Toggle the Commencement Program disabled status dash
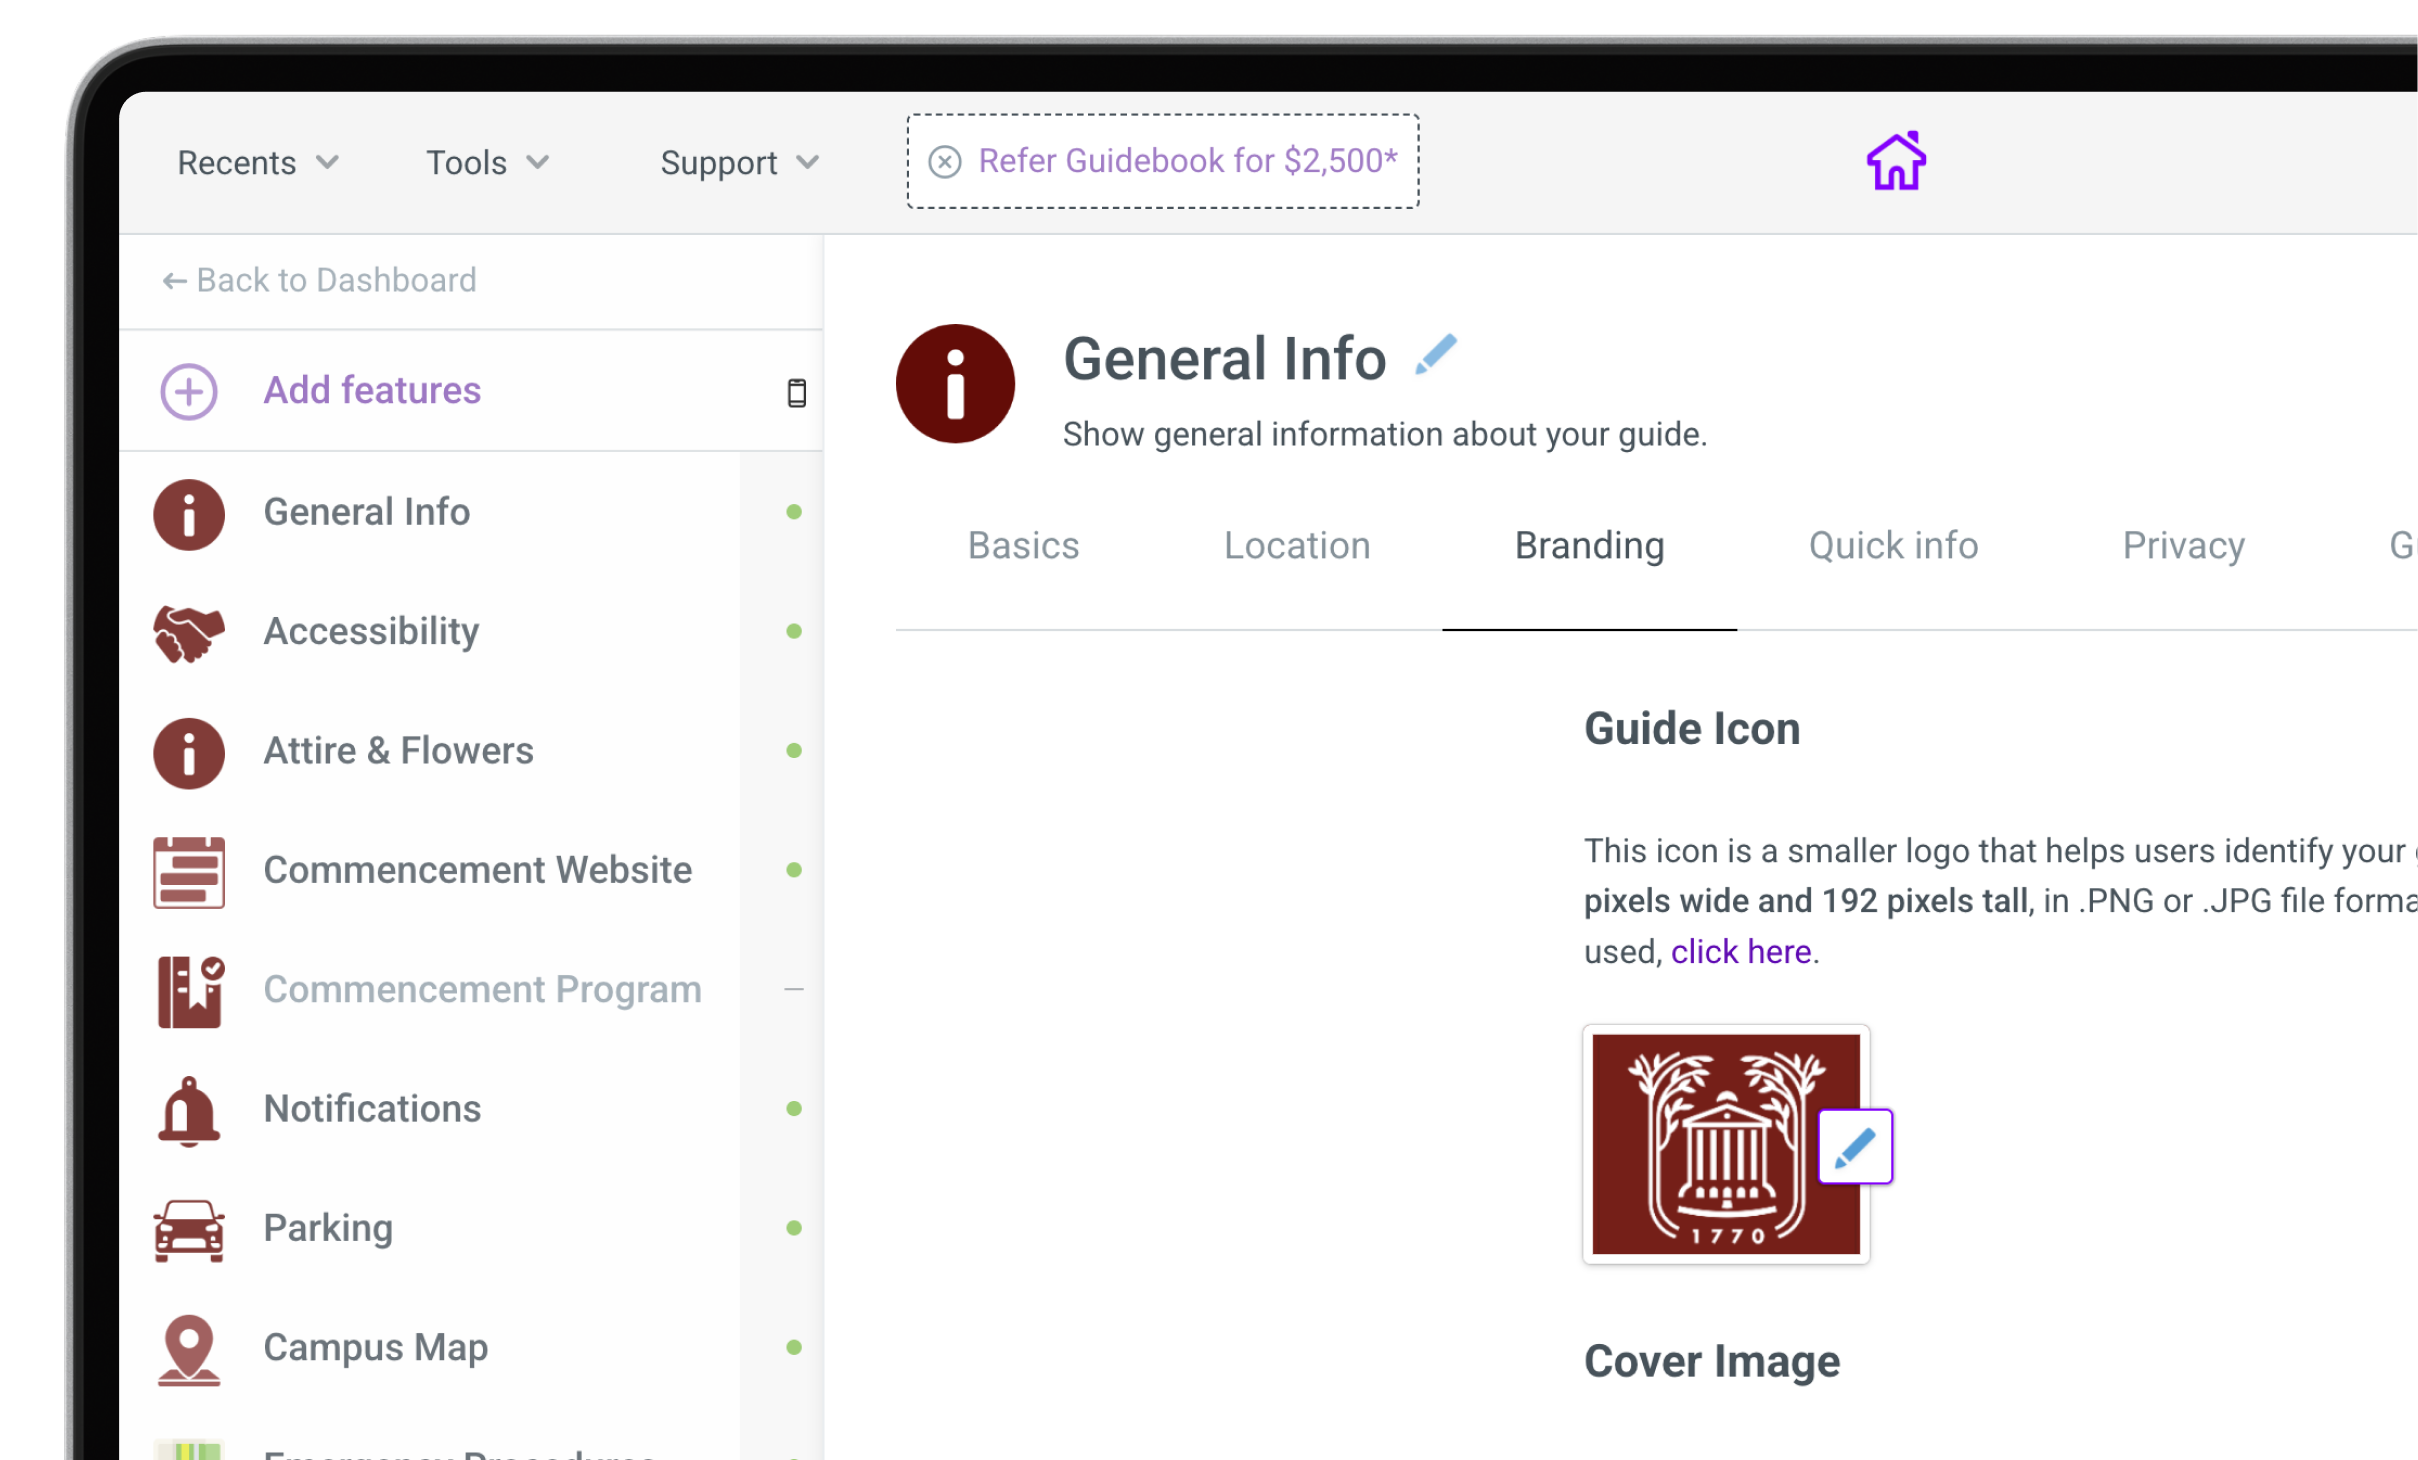Screen dimensions: 2418x1460 tap(794, 989)
